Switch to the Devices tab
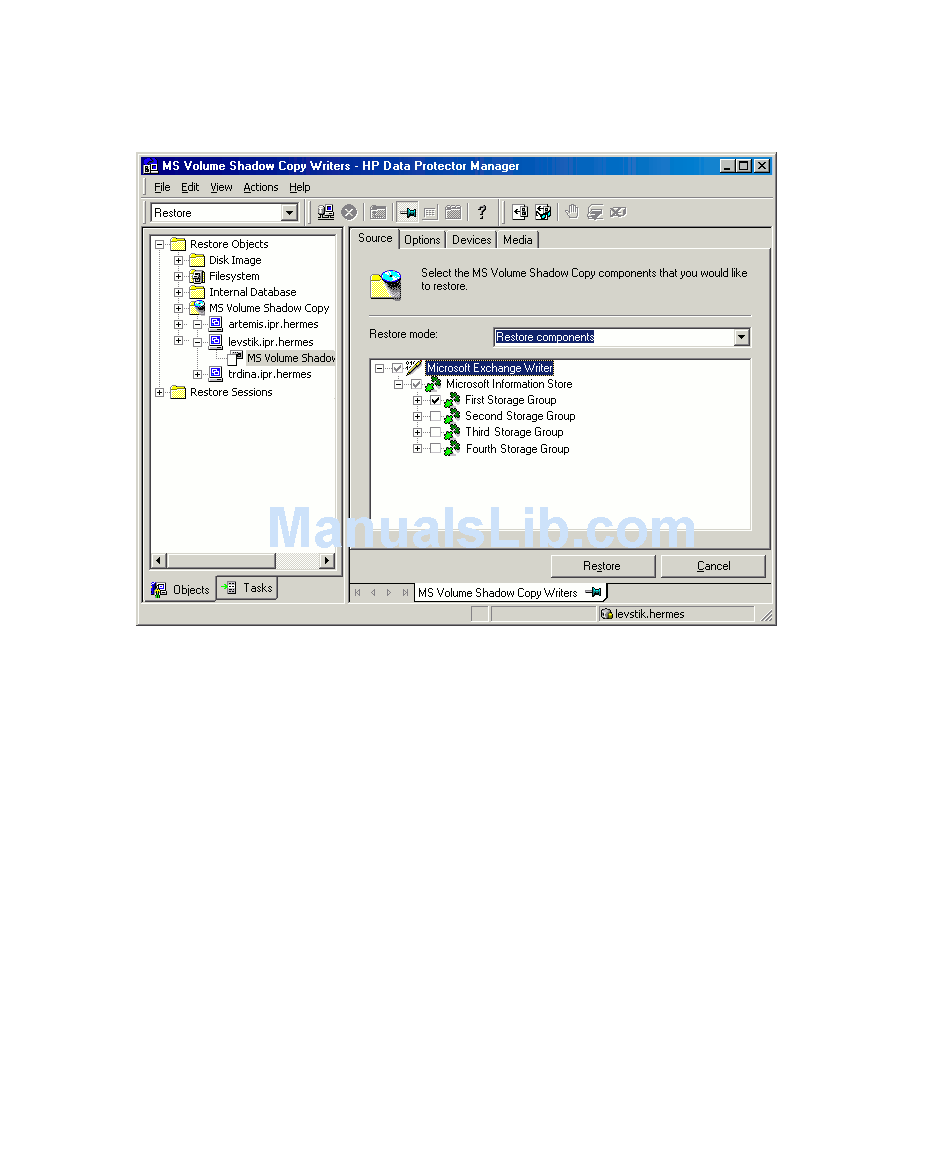The width and height of the screenshot is (950, 1165). [x=472, y=240]
